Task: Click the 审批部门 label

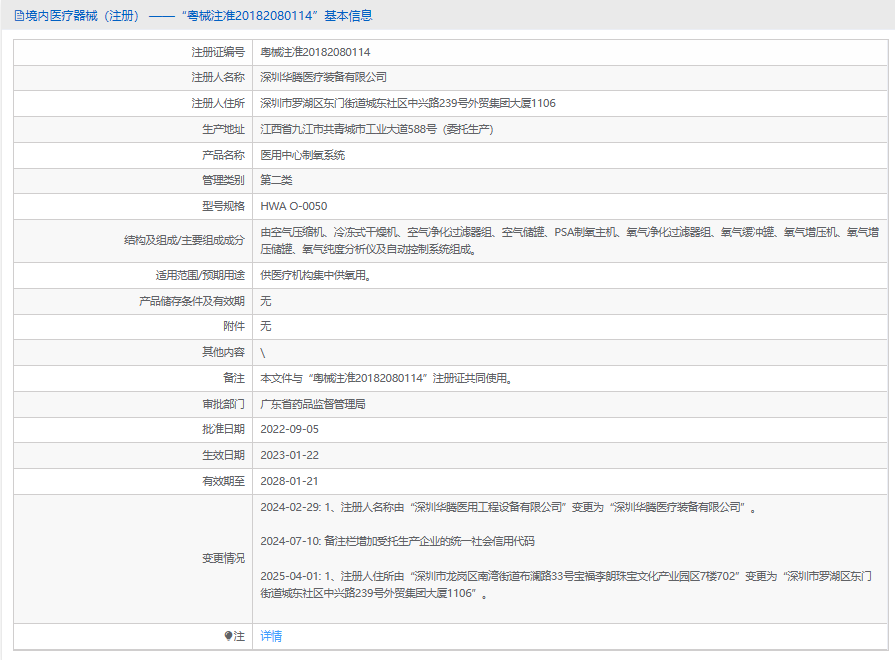Action: [x=223, y=404]
